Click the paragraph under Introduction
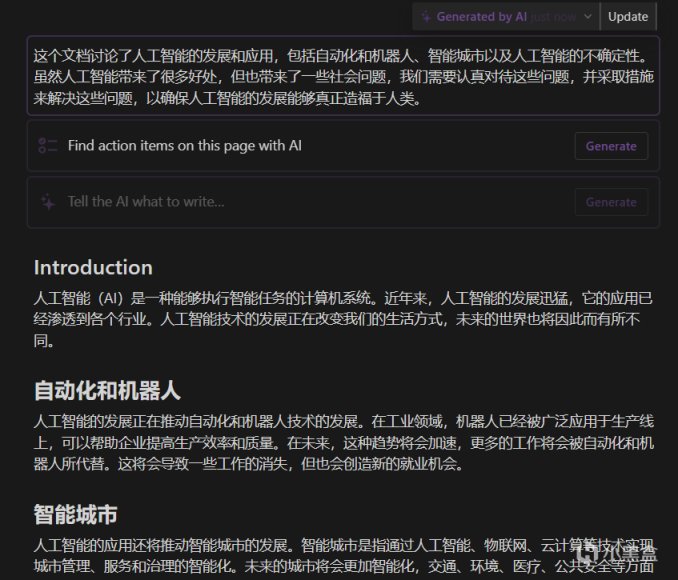The height and width of the screenshot is (580, 678). (343, 319)
